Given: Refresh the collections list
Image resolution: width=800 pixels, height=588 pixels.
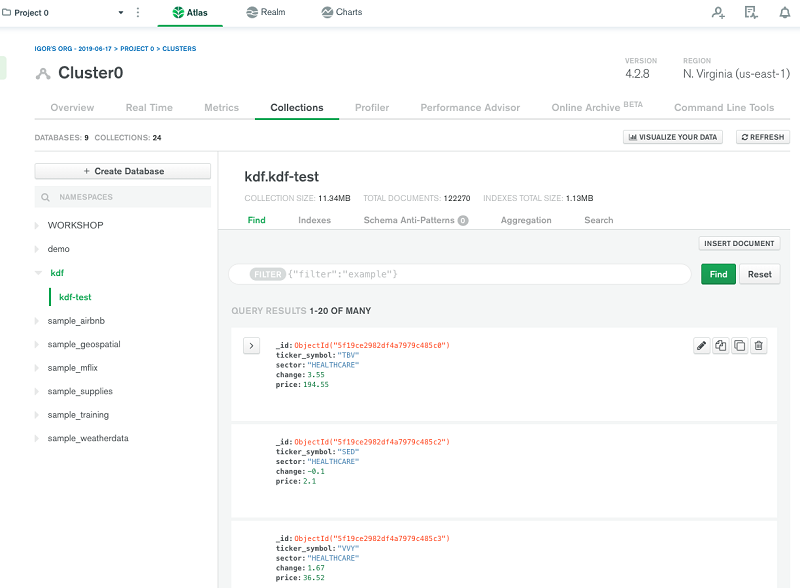Looking at the screenshot, I should [763, 137].
